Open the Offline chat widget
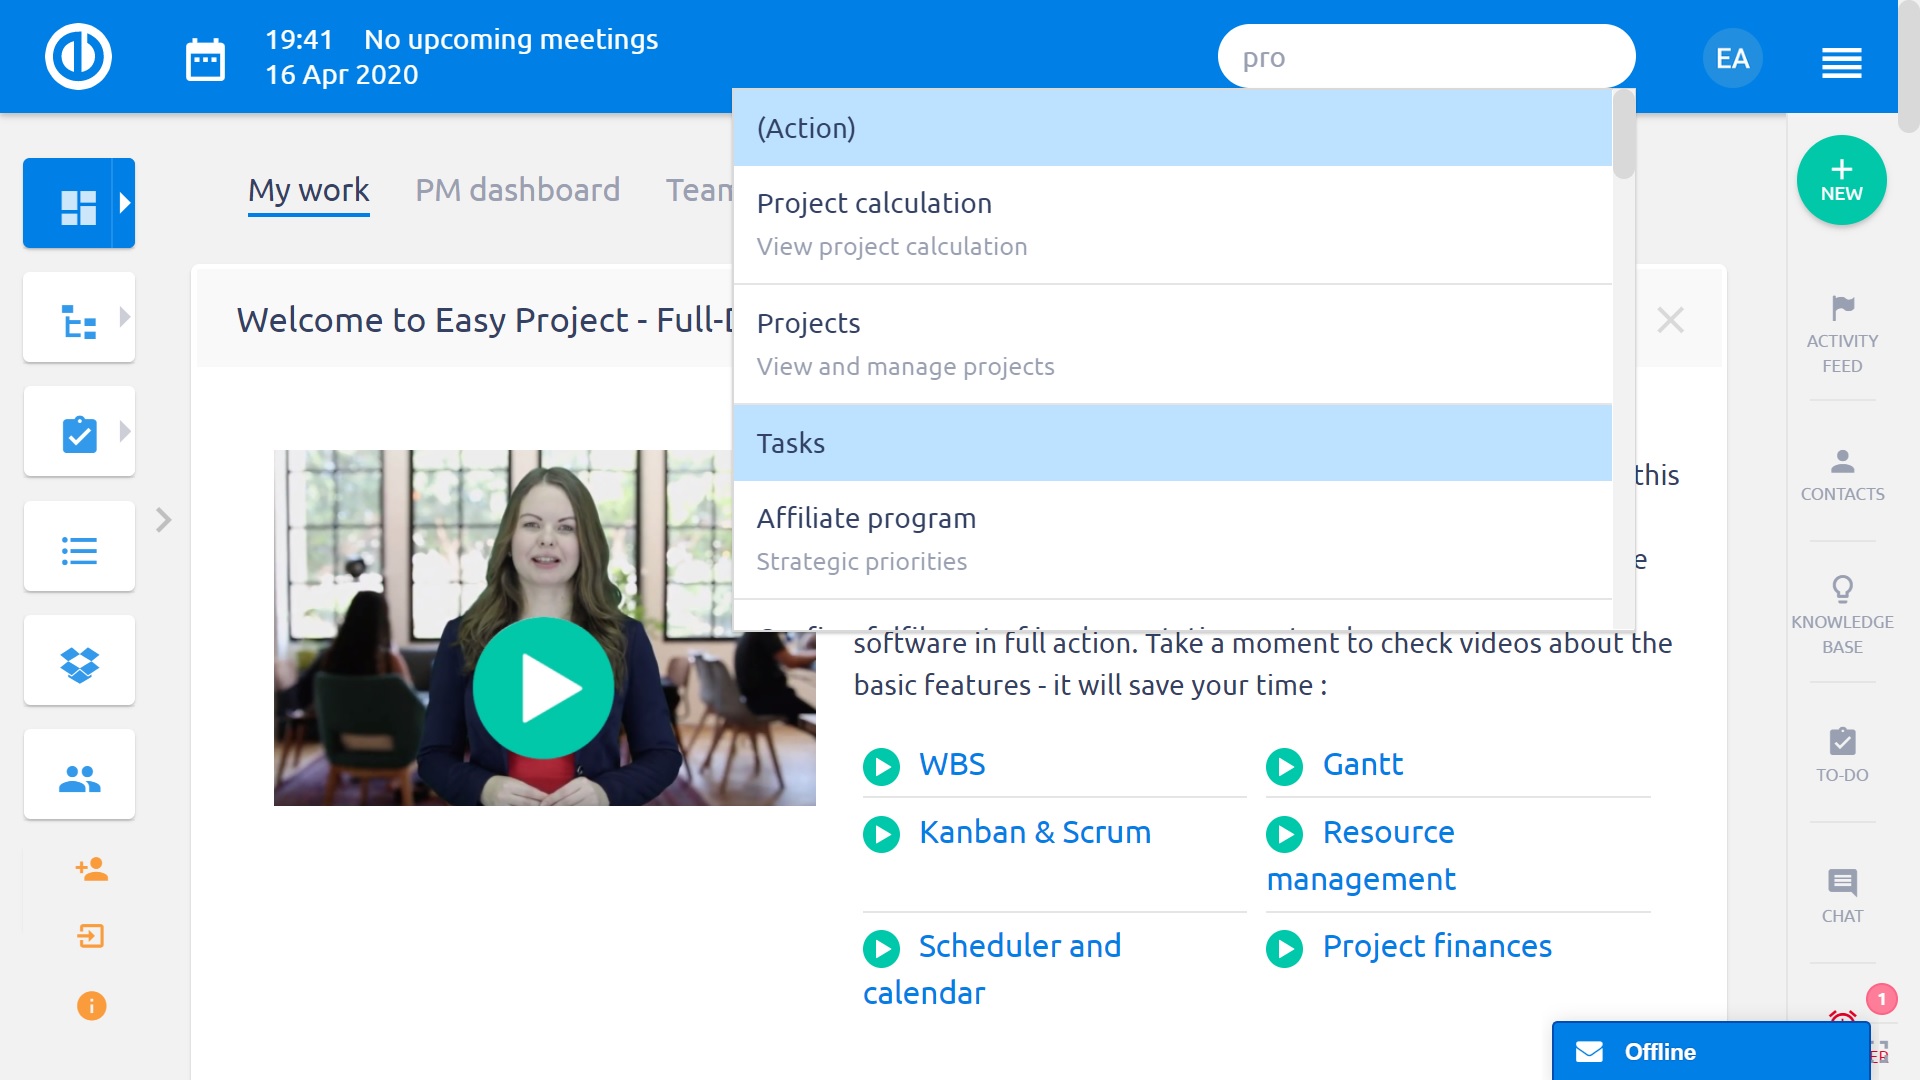 tap(1711, 1051)
